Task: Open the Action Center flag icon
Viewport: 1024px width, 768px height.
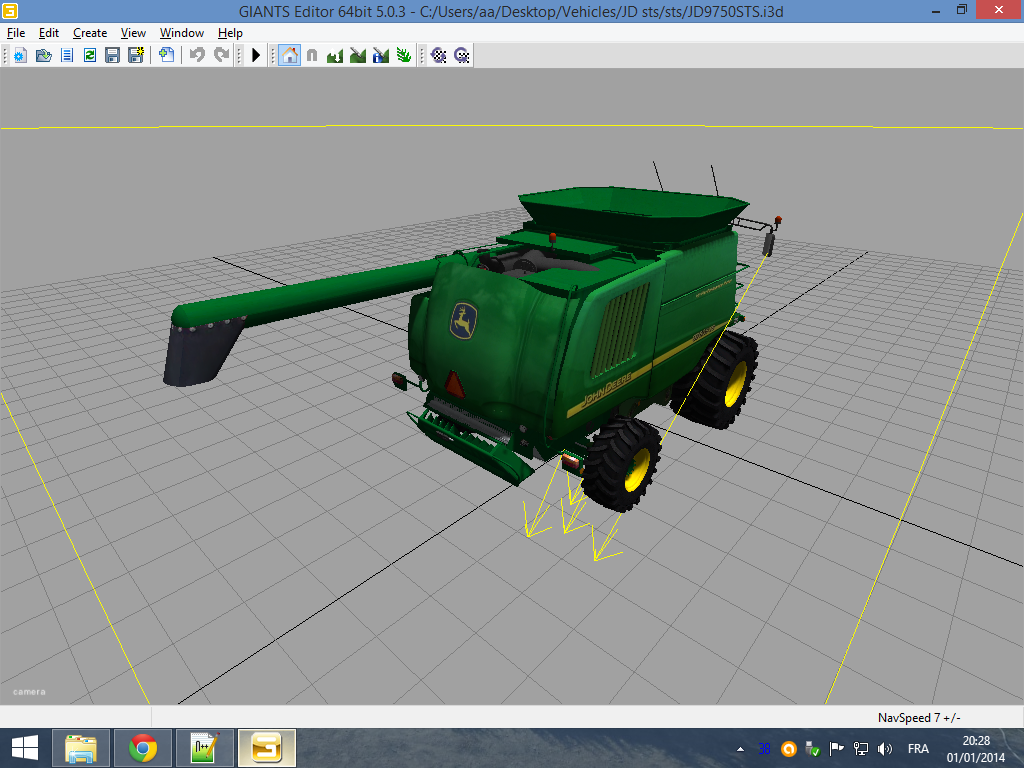Action: pyautogui.click(x=837, y=749)
